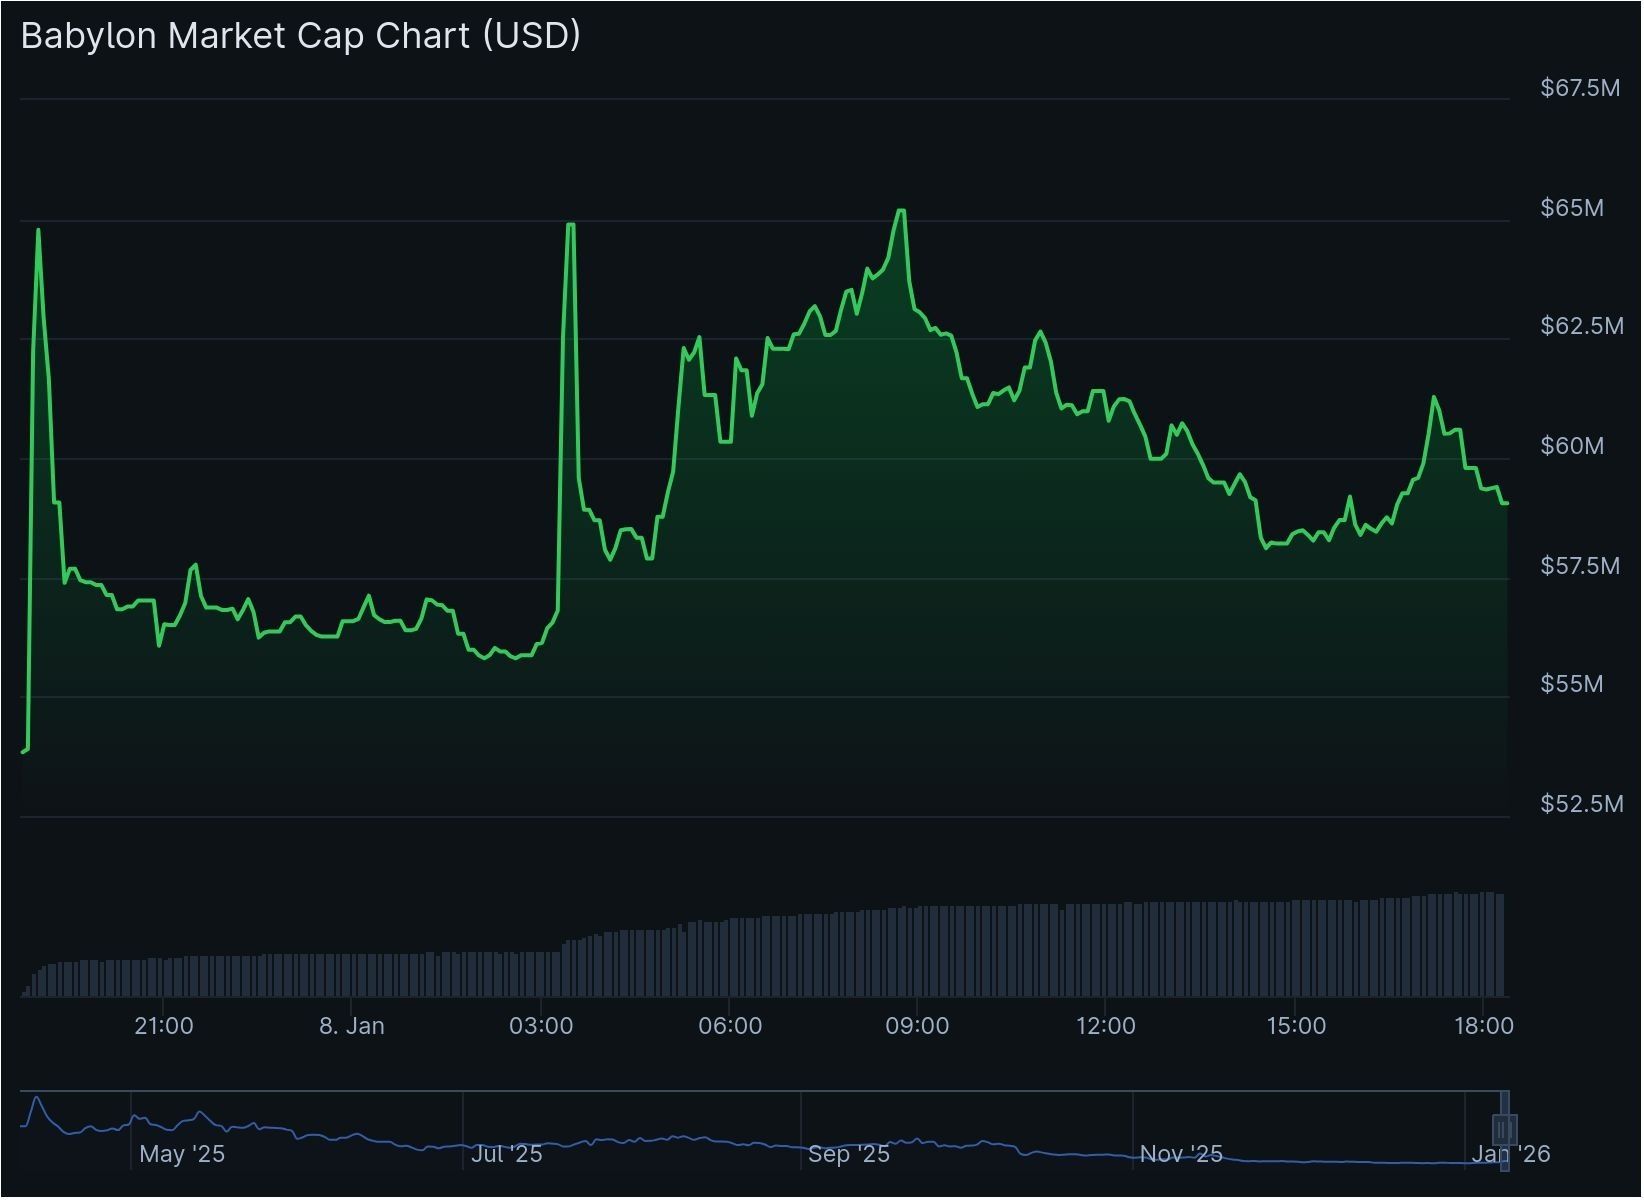1644x1200 pixels.
Task: Jump to Jan '26 in the navigator
Action: [x=1511, y=1154]
